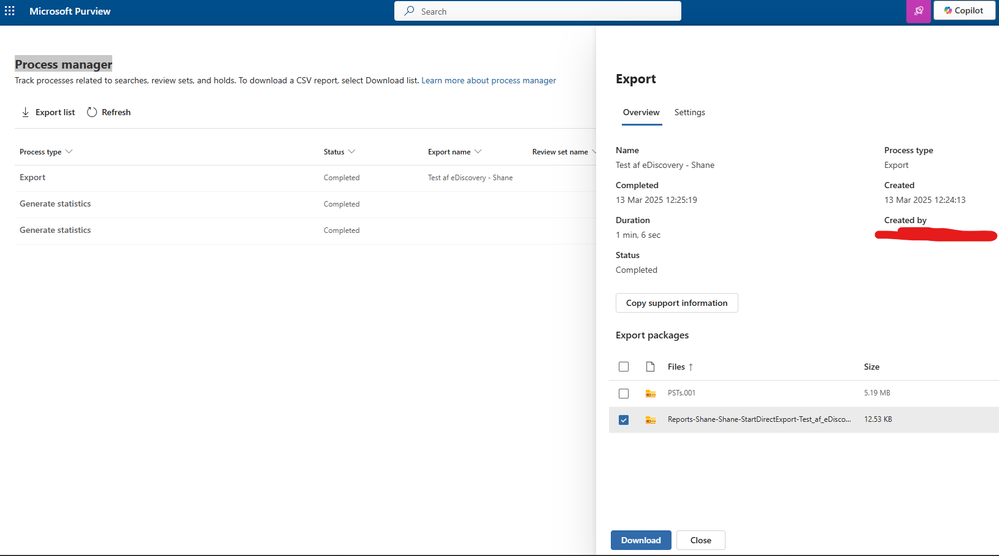Viewport: 999px width, 556px height.
Task: Switch to the Settings tab
Action: [689, 112]
